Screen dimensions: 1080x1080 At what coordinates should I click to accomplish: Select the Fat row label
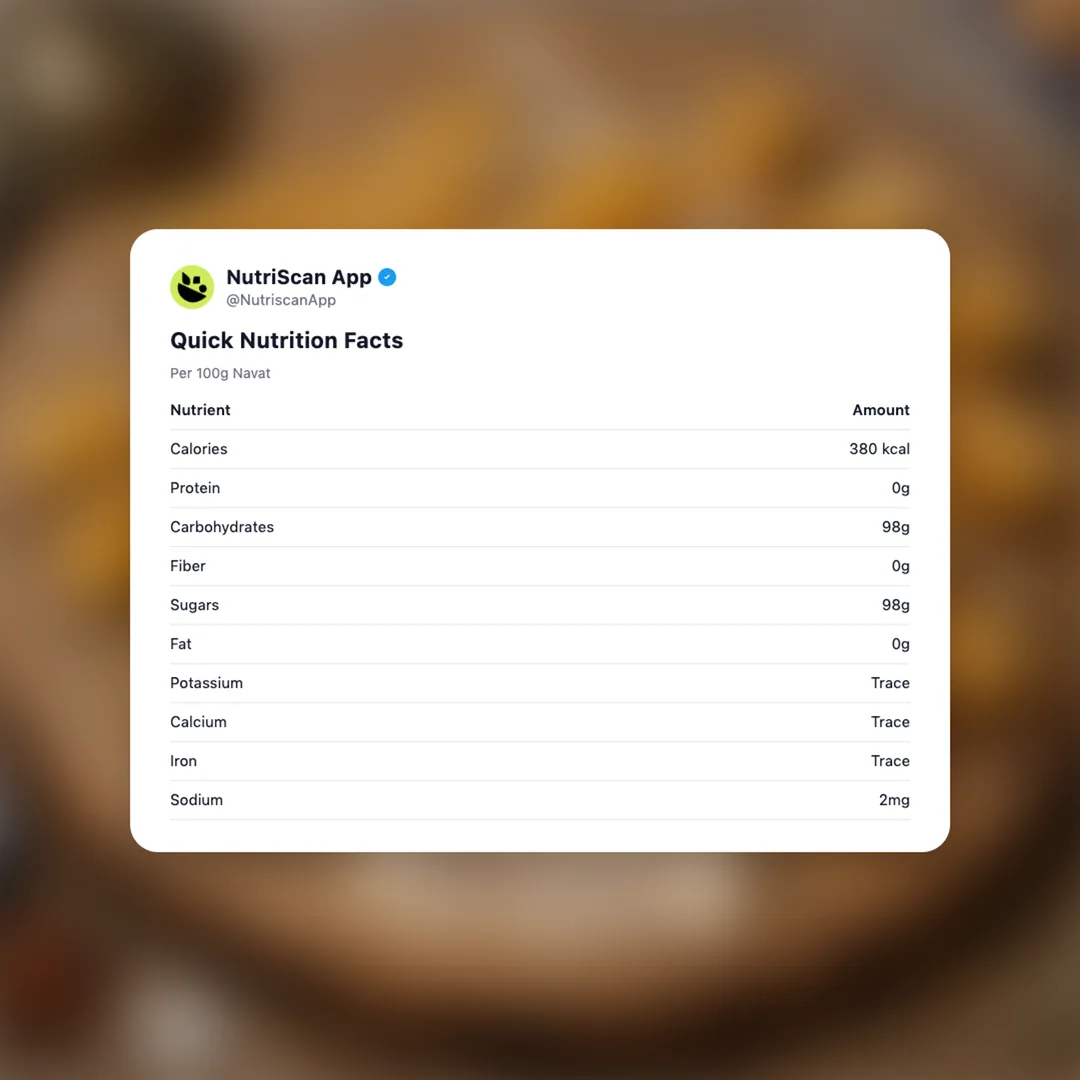(181, 644)
